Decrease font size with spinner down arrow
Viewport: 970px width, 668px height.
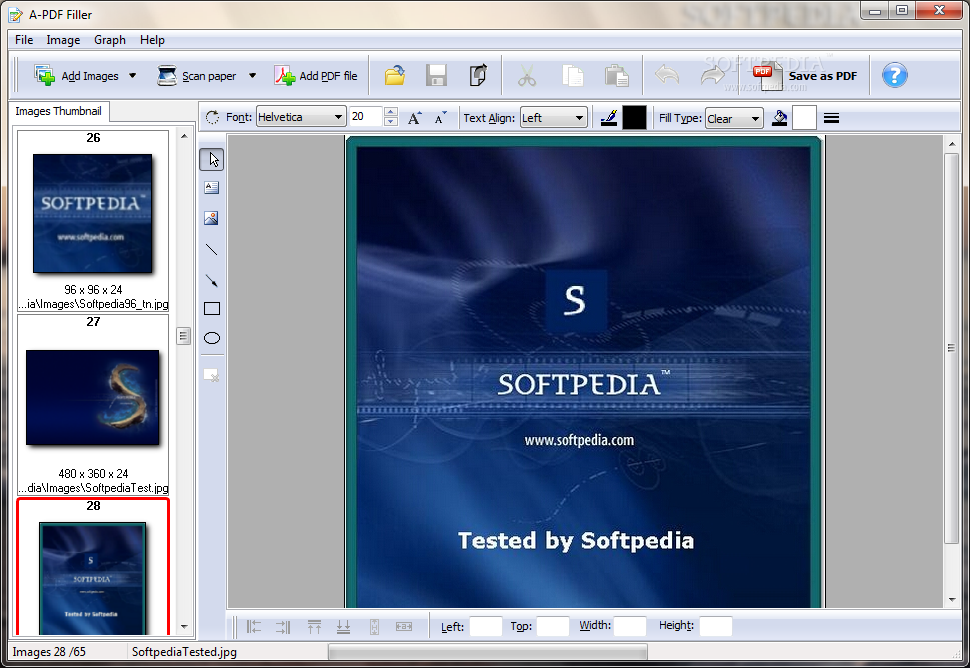pyautogui.click(x=390, y=122)
